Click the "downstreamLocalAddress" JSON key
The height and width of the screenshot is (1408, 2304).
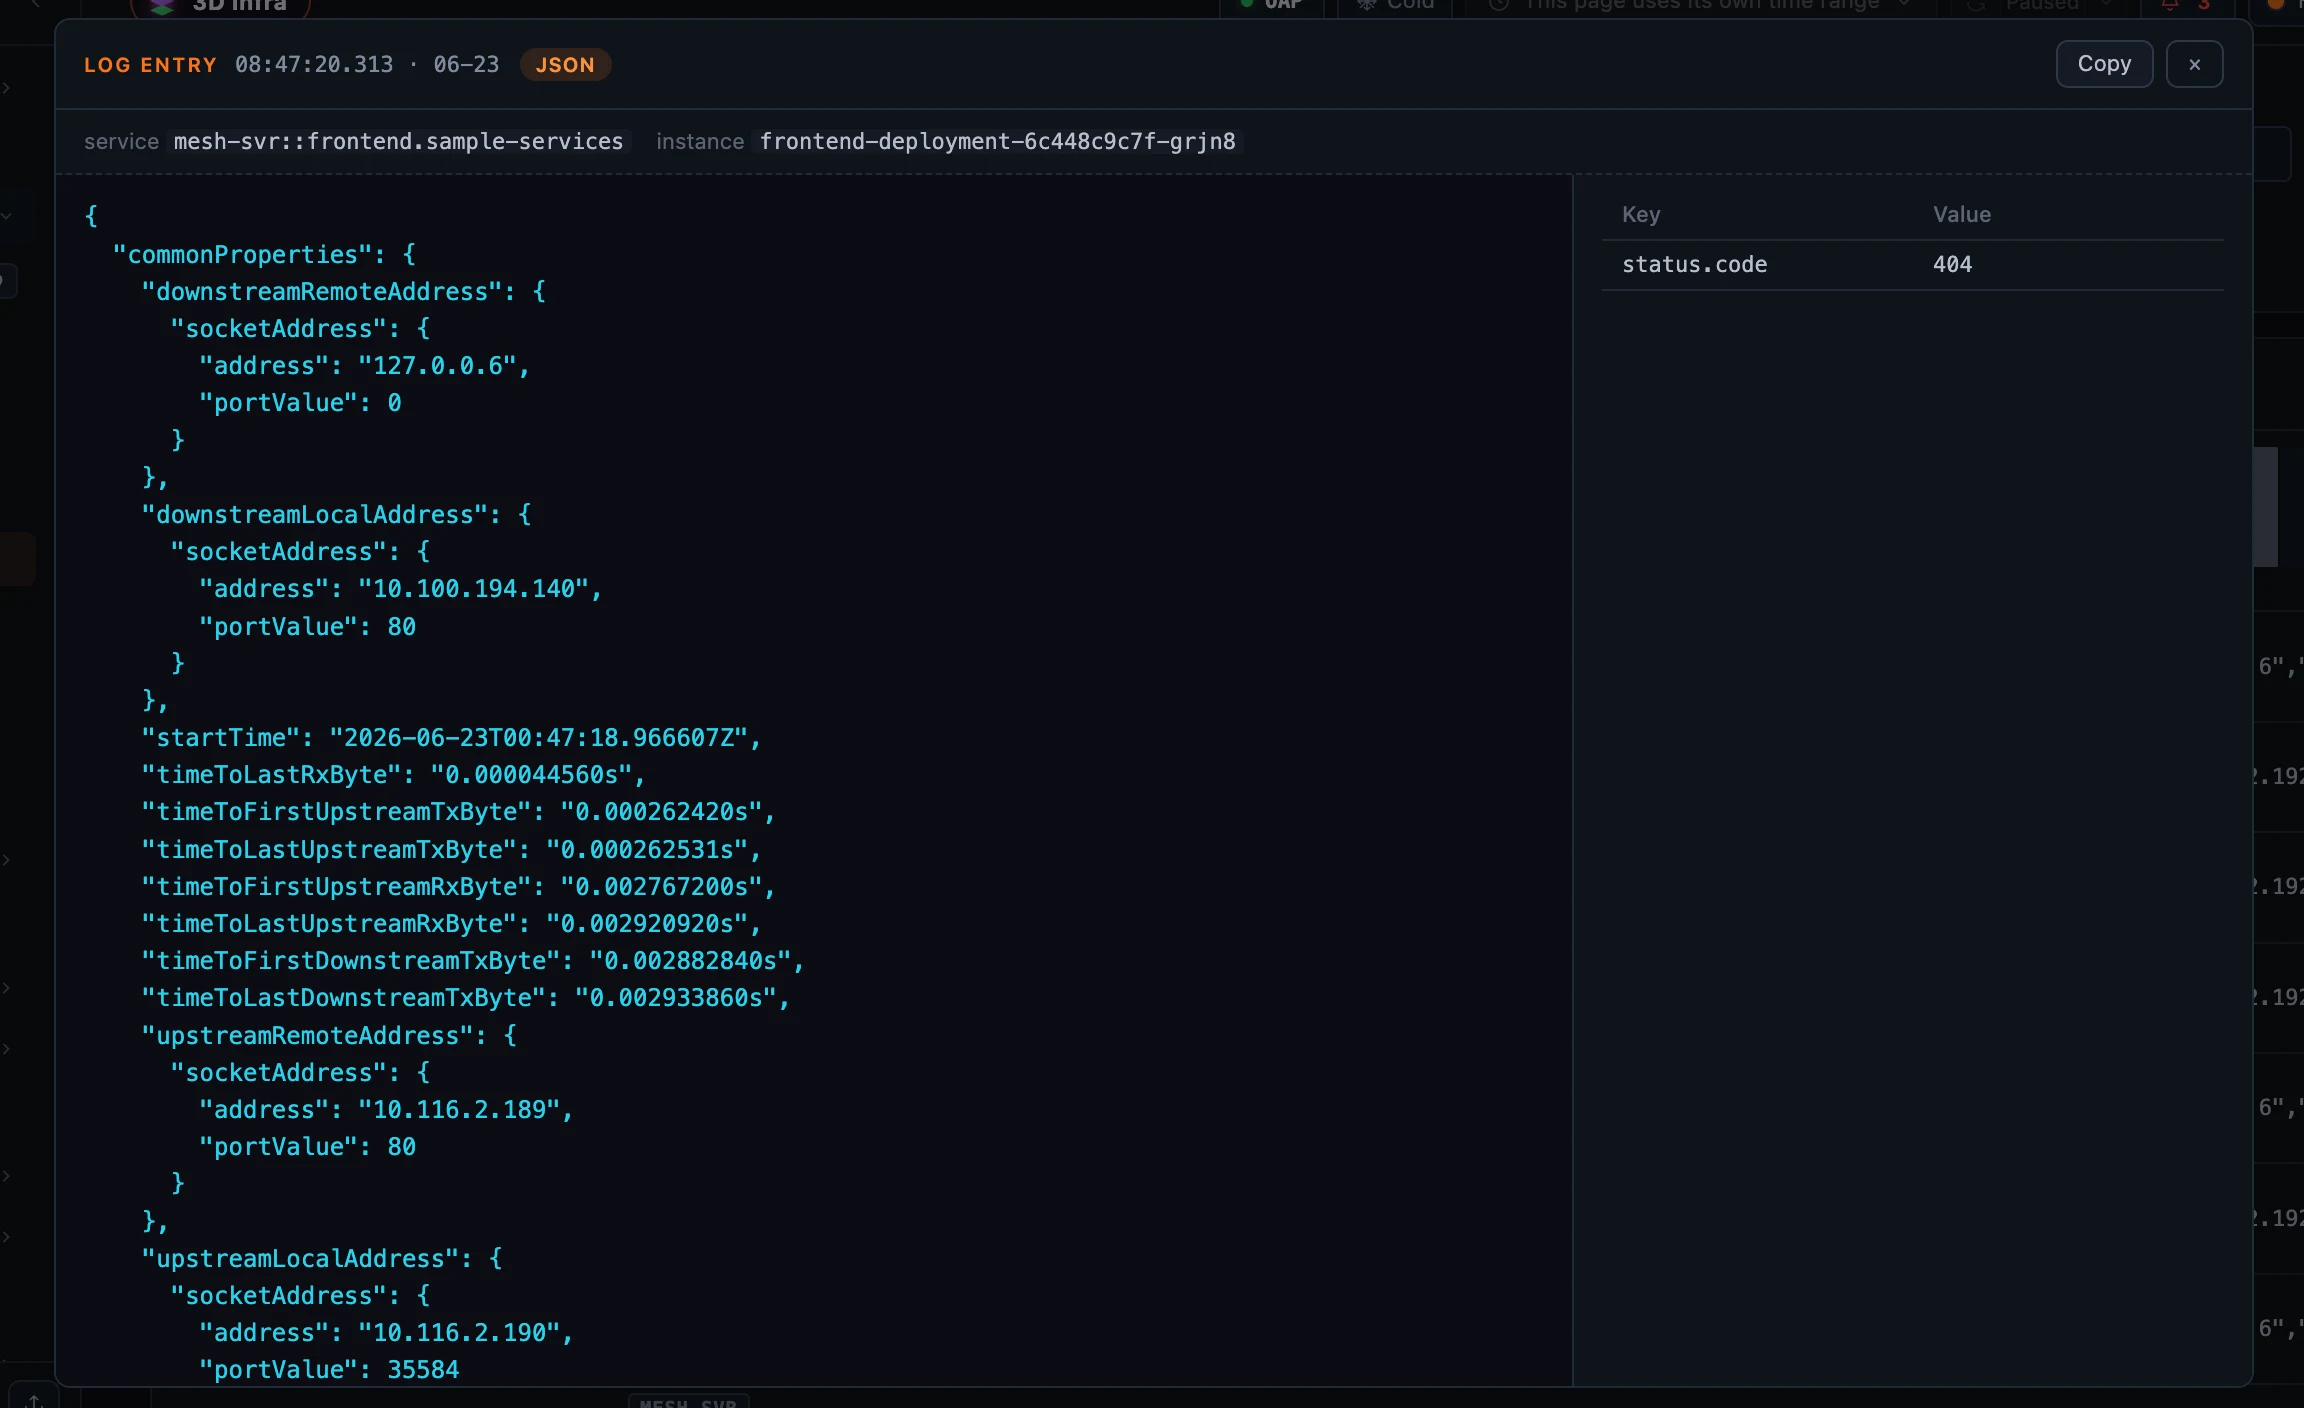pyautogui.click(x=314, y=514)
